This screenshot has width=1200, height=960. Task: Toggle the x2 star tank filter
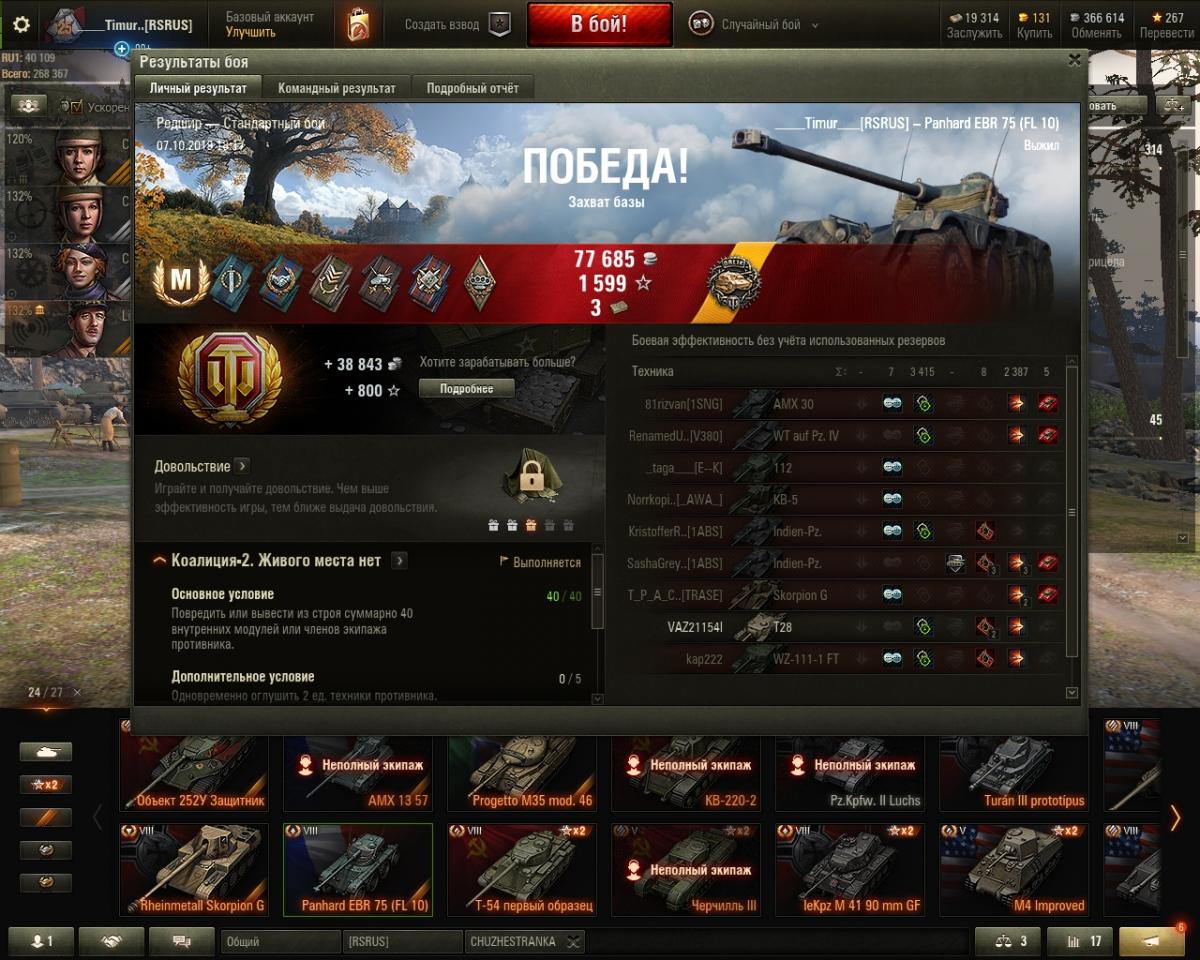[x=46, y=785]
